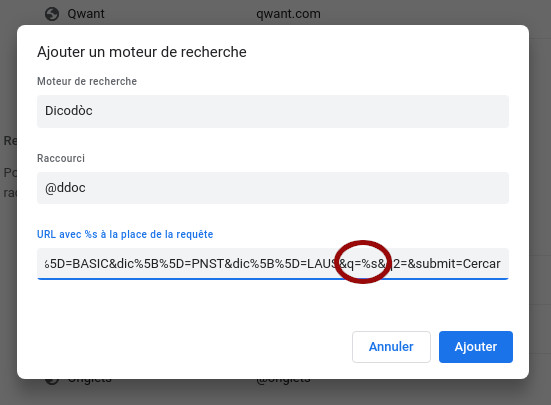Click the qwant.com shortcut text
The height and width of the screenshot is (405, 551).
[288, 14]
